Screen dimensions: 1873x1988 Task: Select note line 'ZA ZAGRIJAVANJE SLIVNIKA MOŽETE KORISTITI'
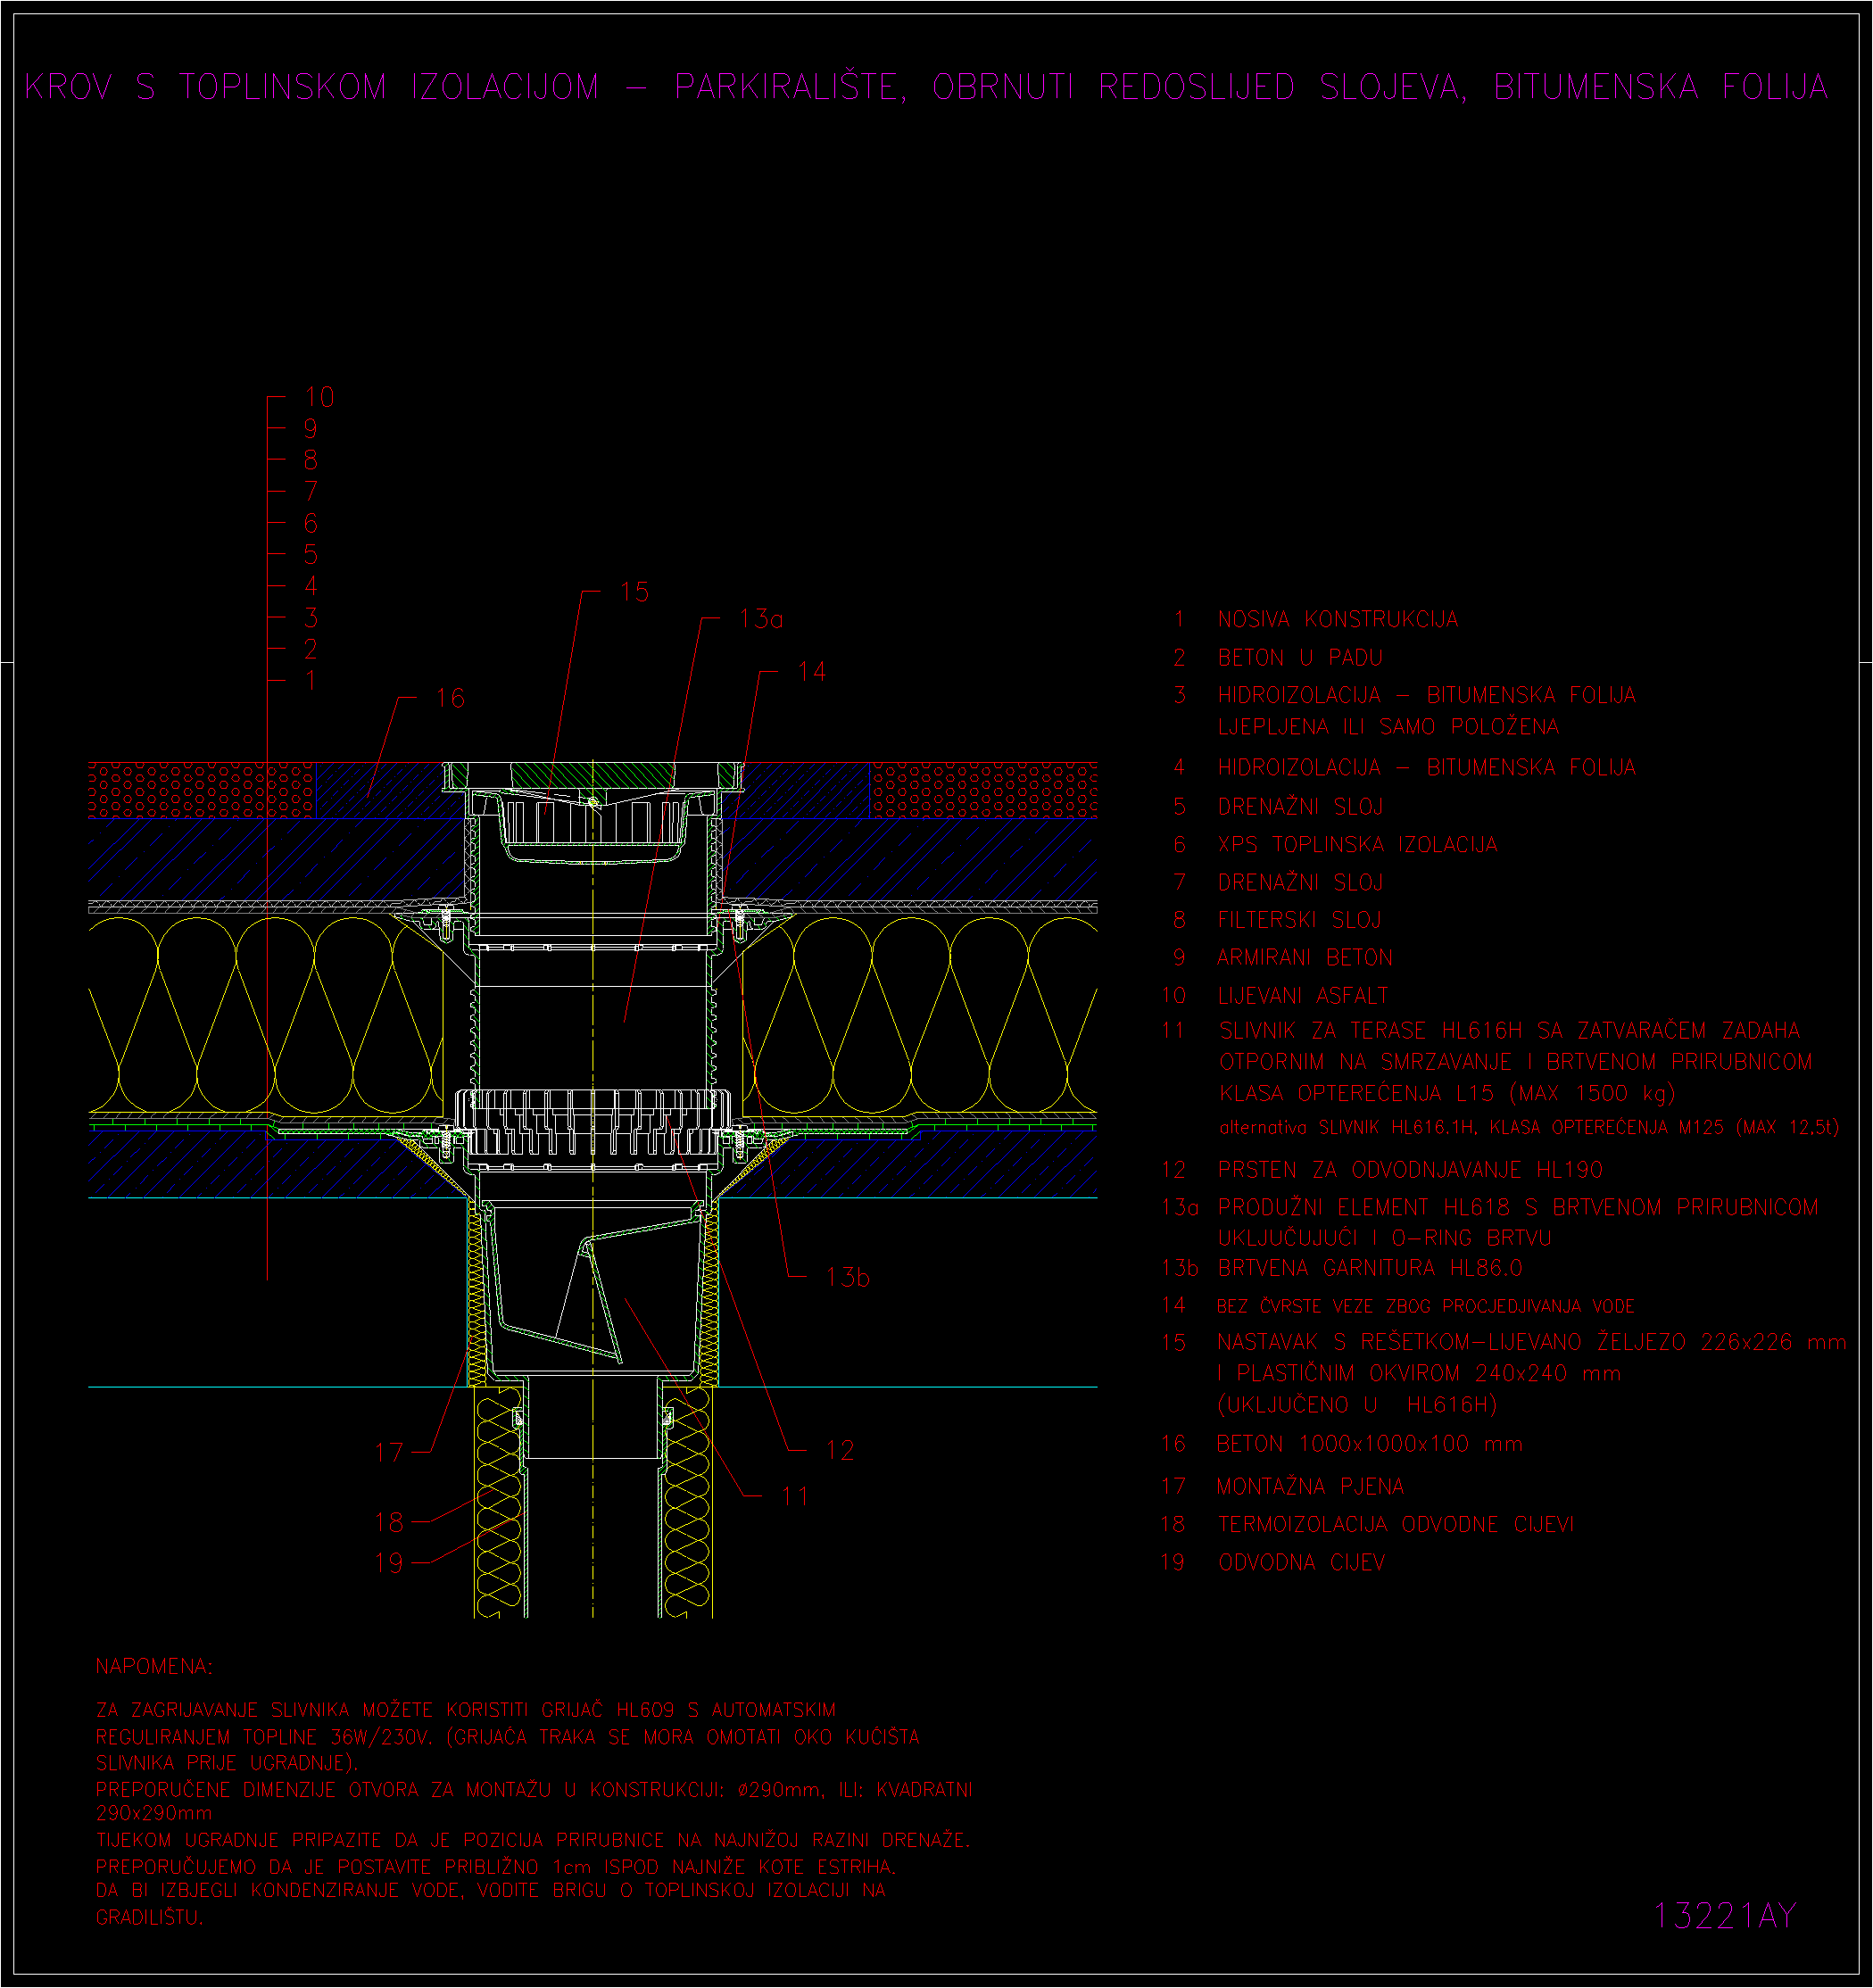466,1711
